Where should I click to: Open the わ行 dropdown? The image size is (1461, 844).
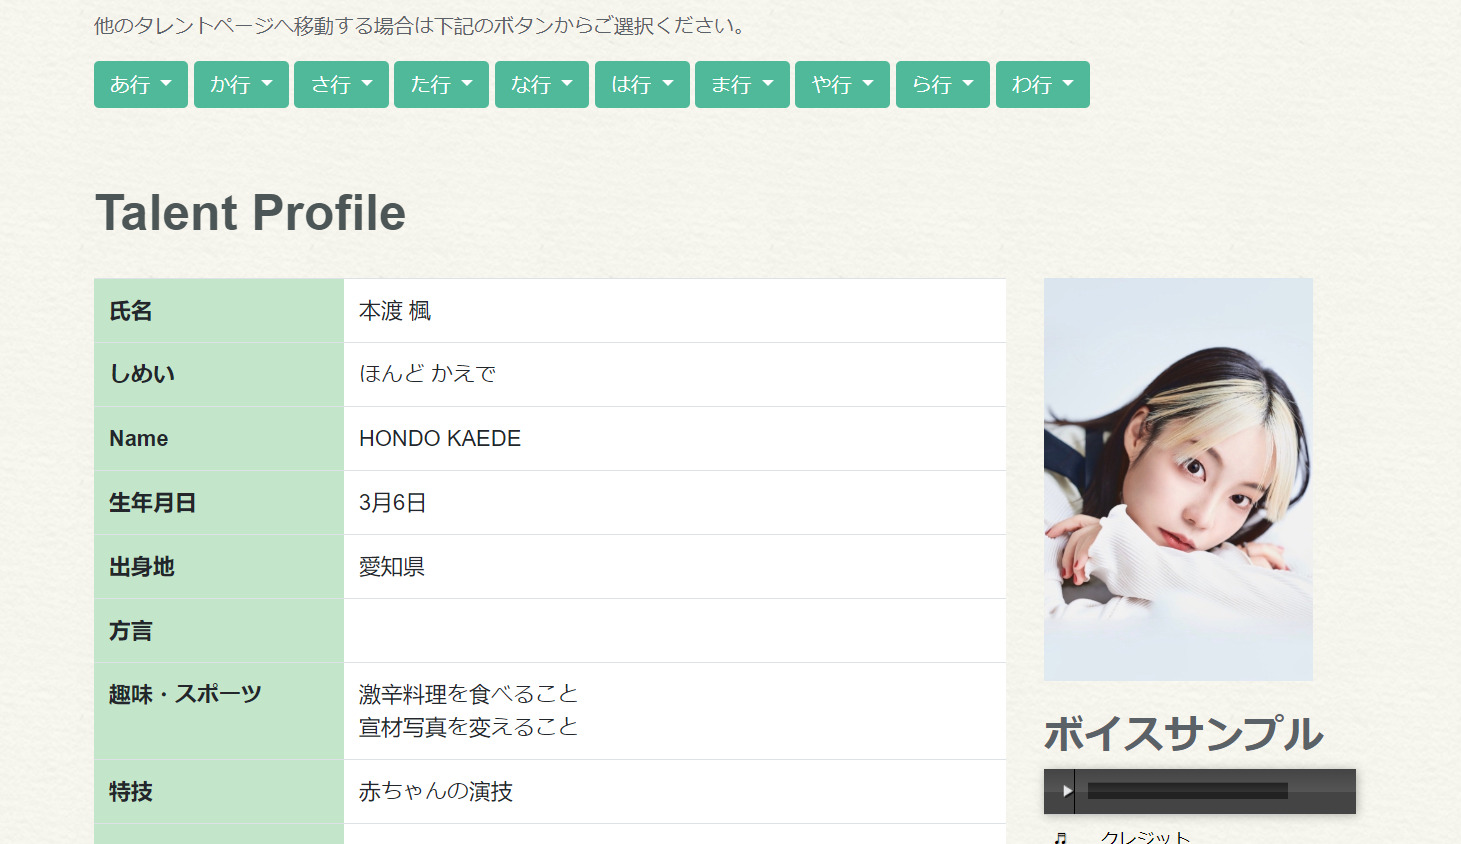(x=1043, y=84)
